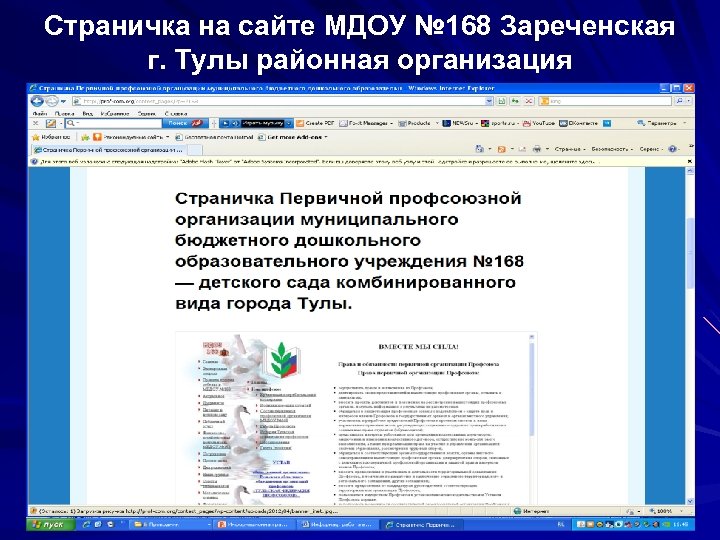The height and width of the screenshot is (540, 720).
Task: Open the Страница command bar menu
Action: [x=570, y=149]
